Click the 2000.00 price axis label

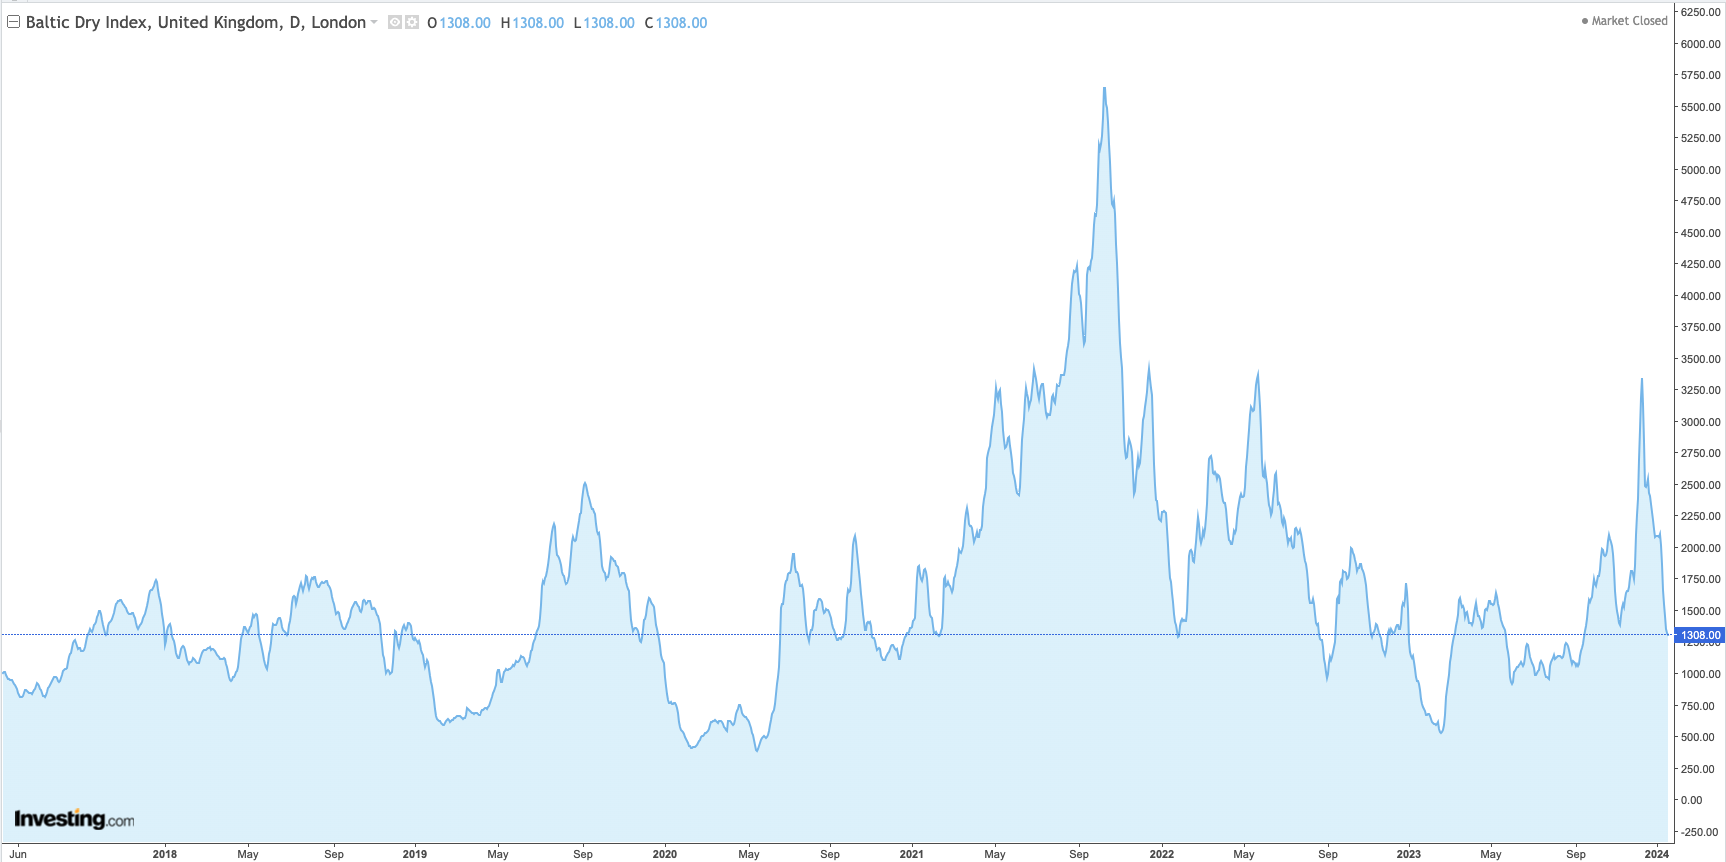click(1700, 548)
